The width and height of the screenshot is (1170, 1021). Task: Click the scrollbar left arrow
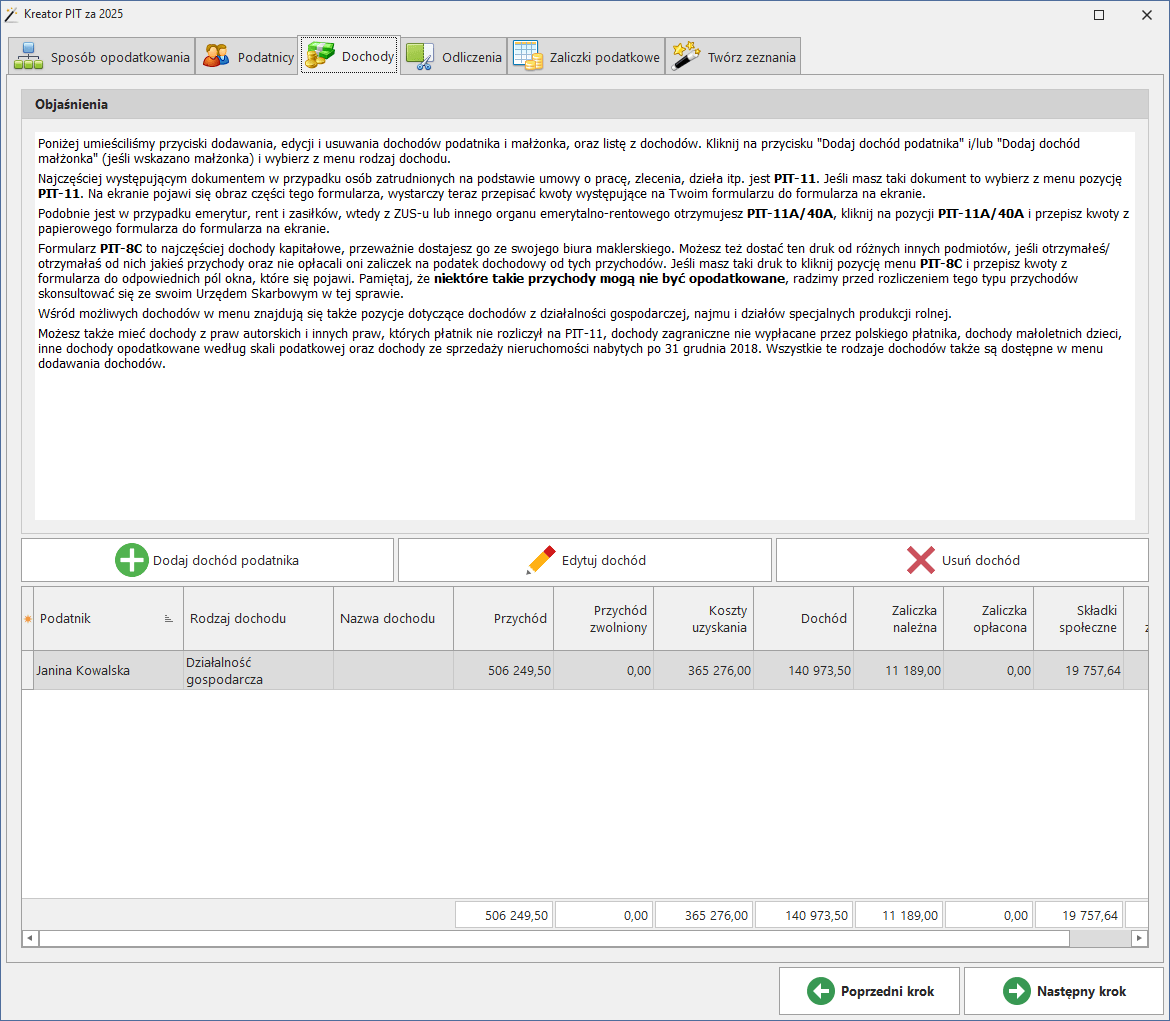coord(30,938)
